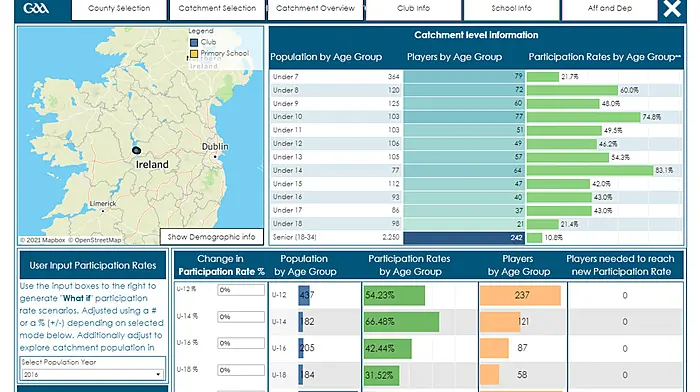
Task: Click the Under 18 participation bar 21.4%
Action: coord(542,224)
